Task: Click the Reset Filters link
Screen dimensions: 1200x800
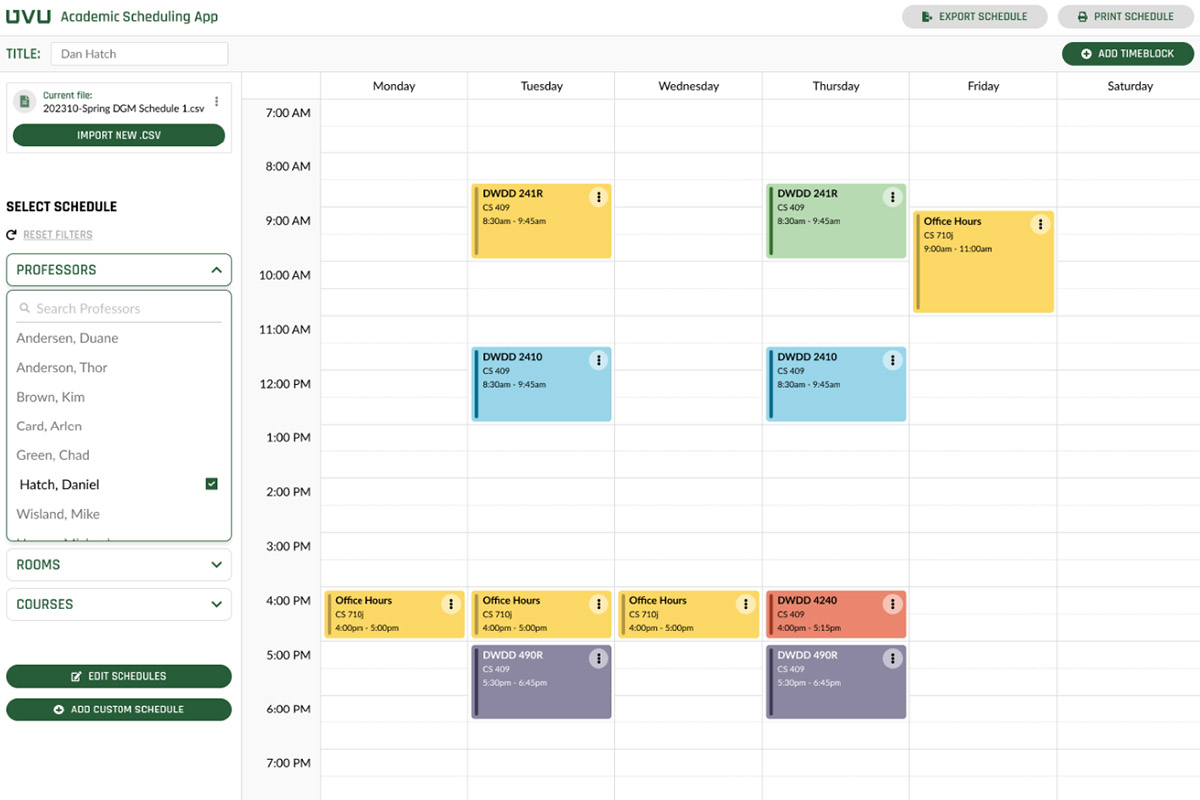Action: [58, 235]
